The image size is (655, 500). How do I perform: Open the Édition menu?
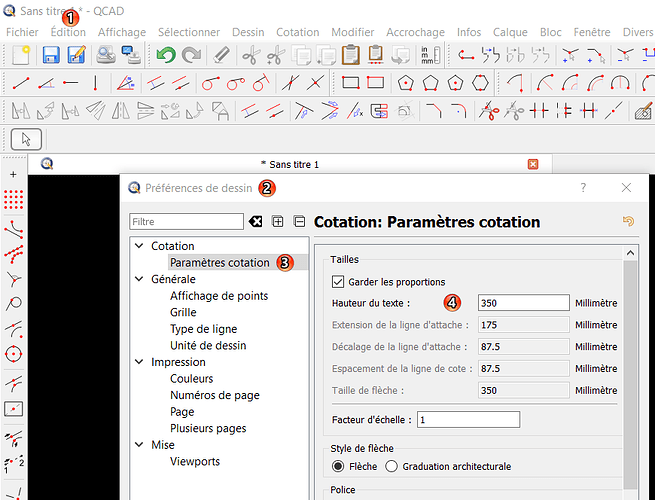(x=68, y=32)
